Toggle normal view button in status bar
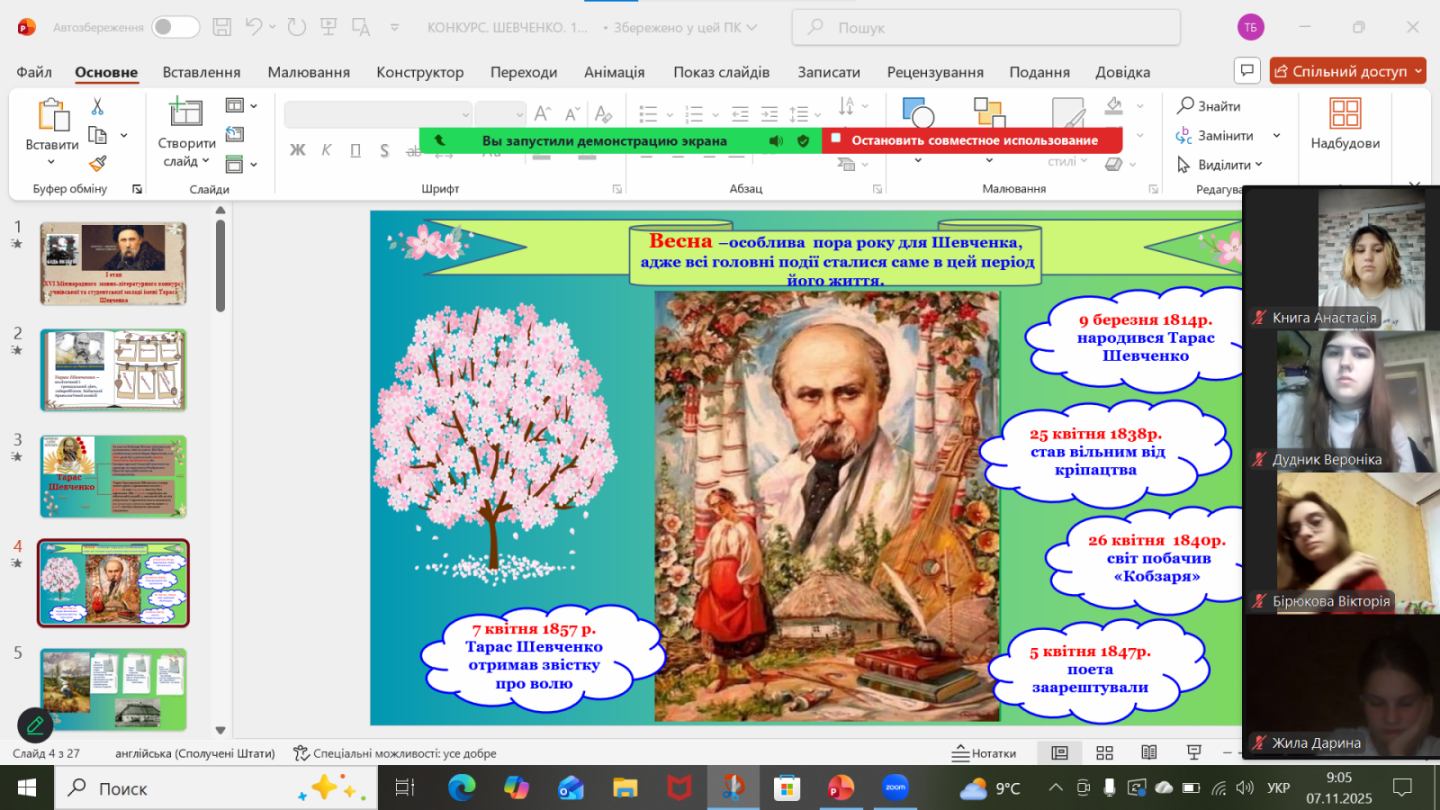 [x=1059, y=753]
